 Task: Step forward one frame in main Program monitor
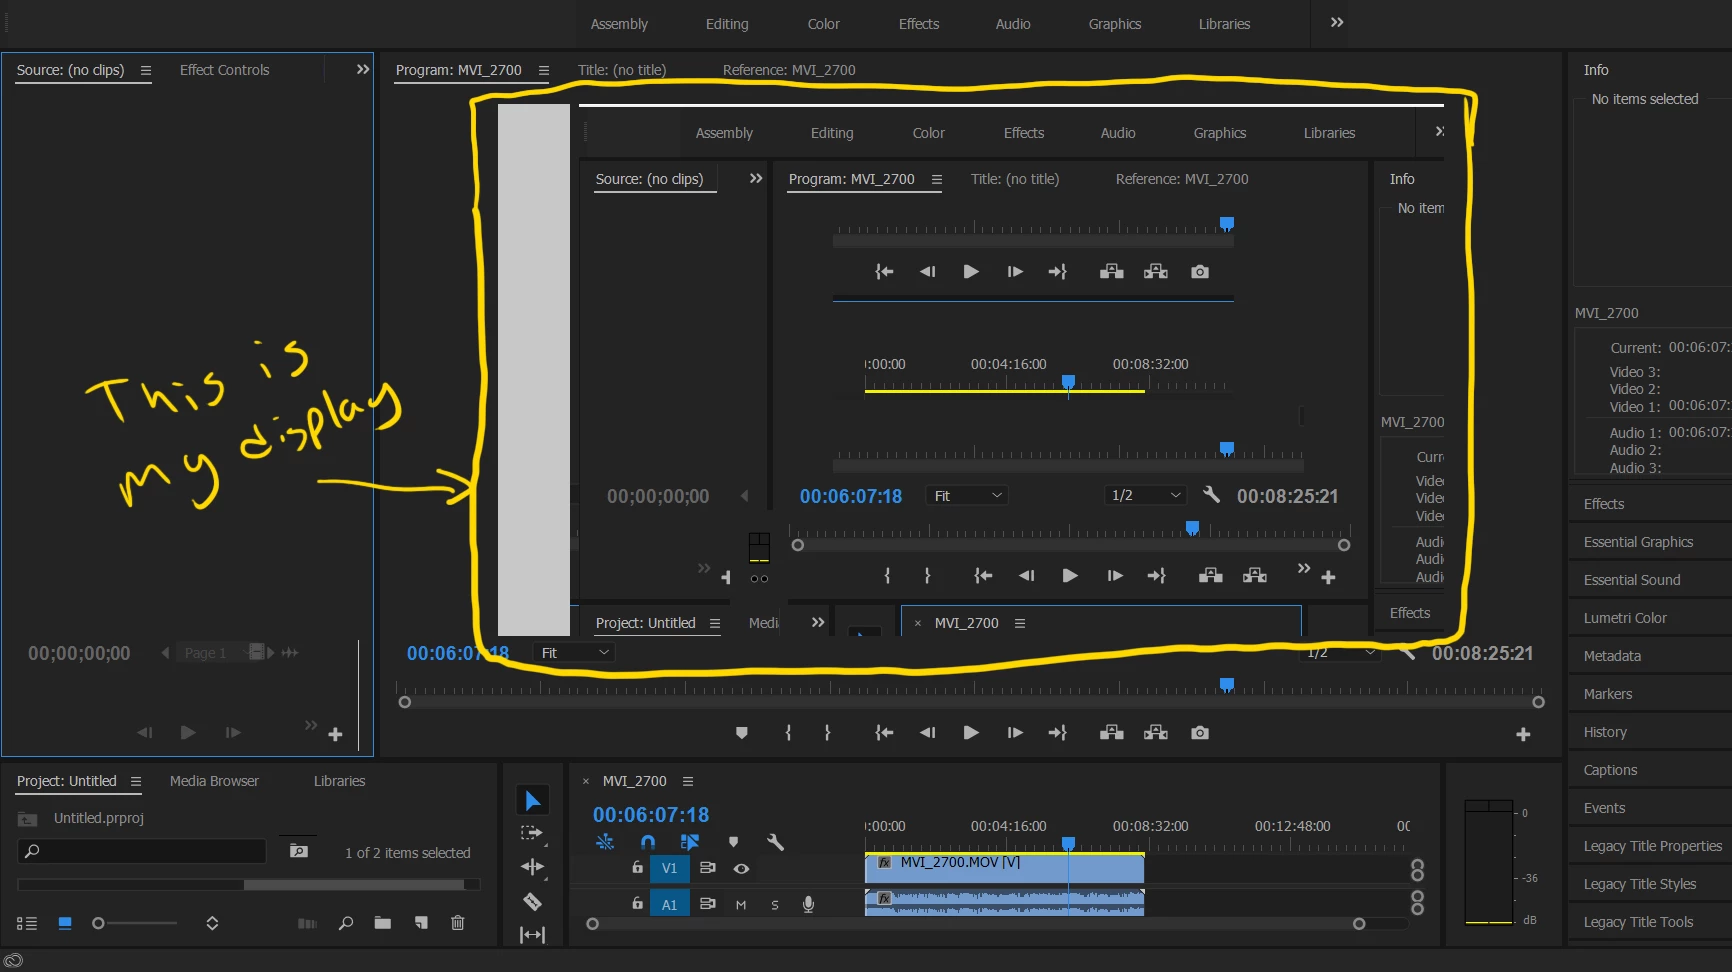[x=1015, y=733]
